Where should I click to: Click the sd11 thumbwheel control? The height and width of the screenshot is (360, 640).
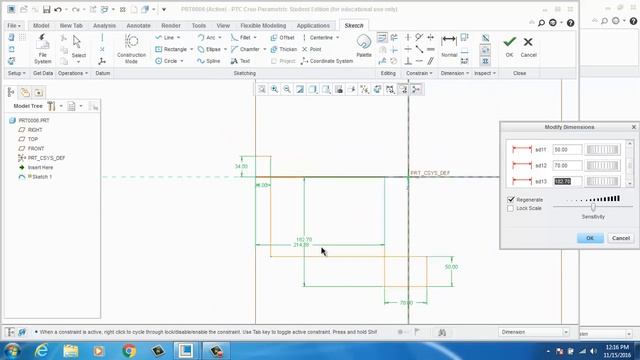(x=602, y=149)
